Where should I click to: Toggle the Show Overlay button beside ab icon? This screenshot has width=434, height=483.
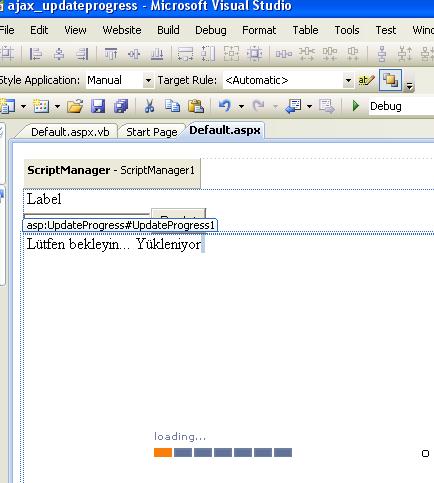coord(390,80)
